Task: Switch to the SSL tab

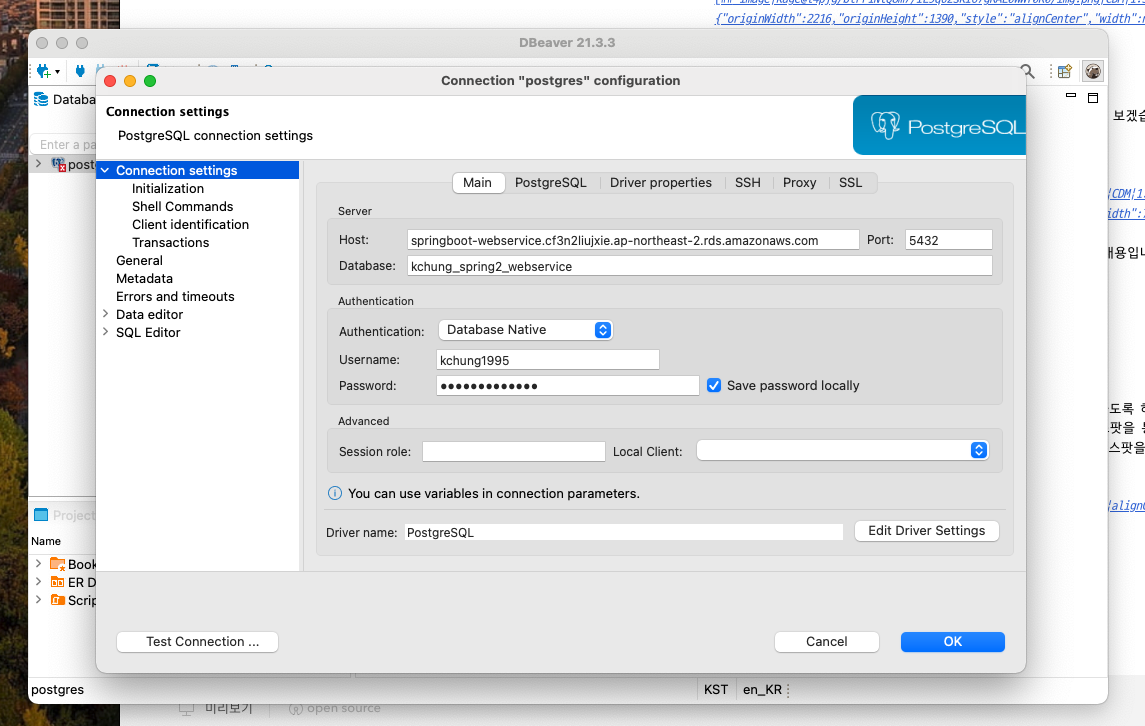Action: 851,183
